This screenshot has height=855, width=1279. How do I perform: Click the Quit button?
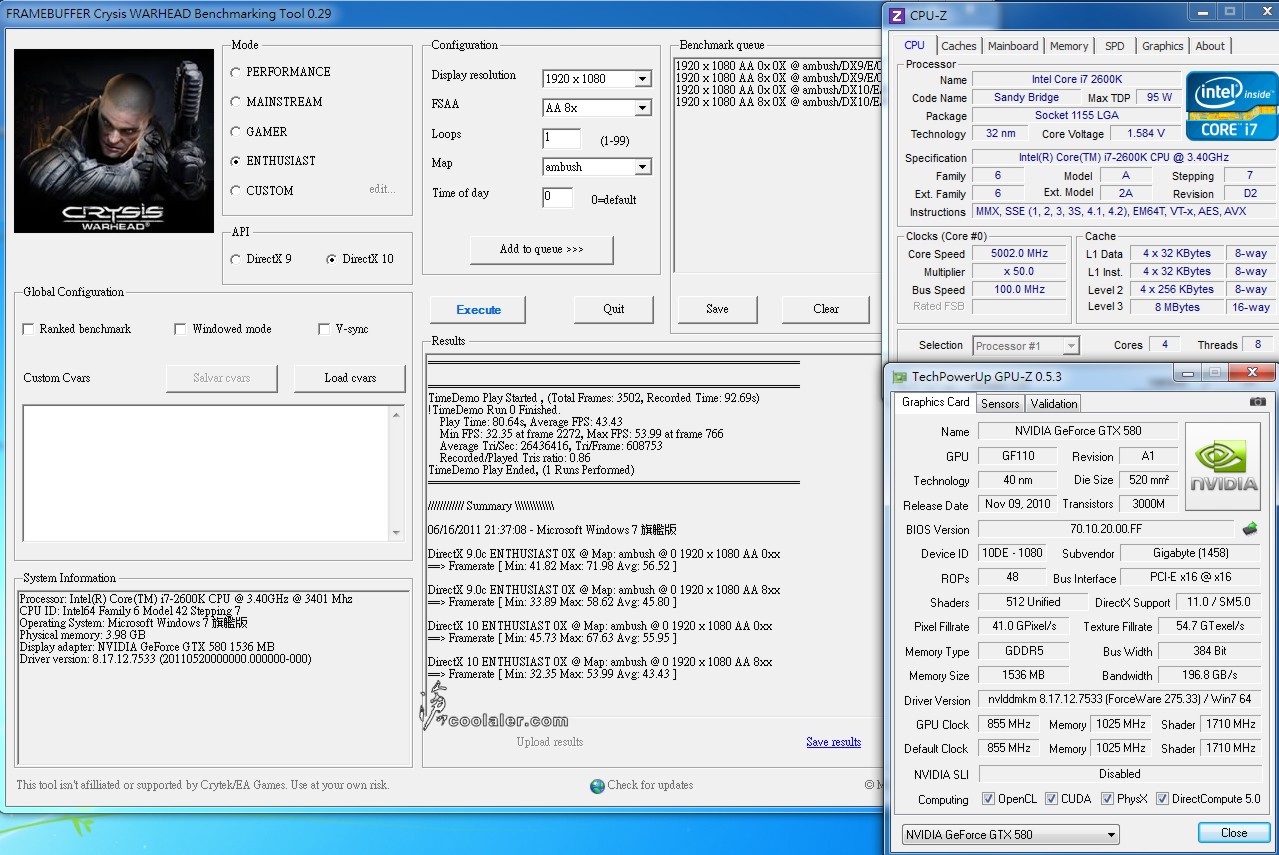pos(614,309)
